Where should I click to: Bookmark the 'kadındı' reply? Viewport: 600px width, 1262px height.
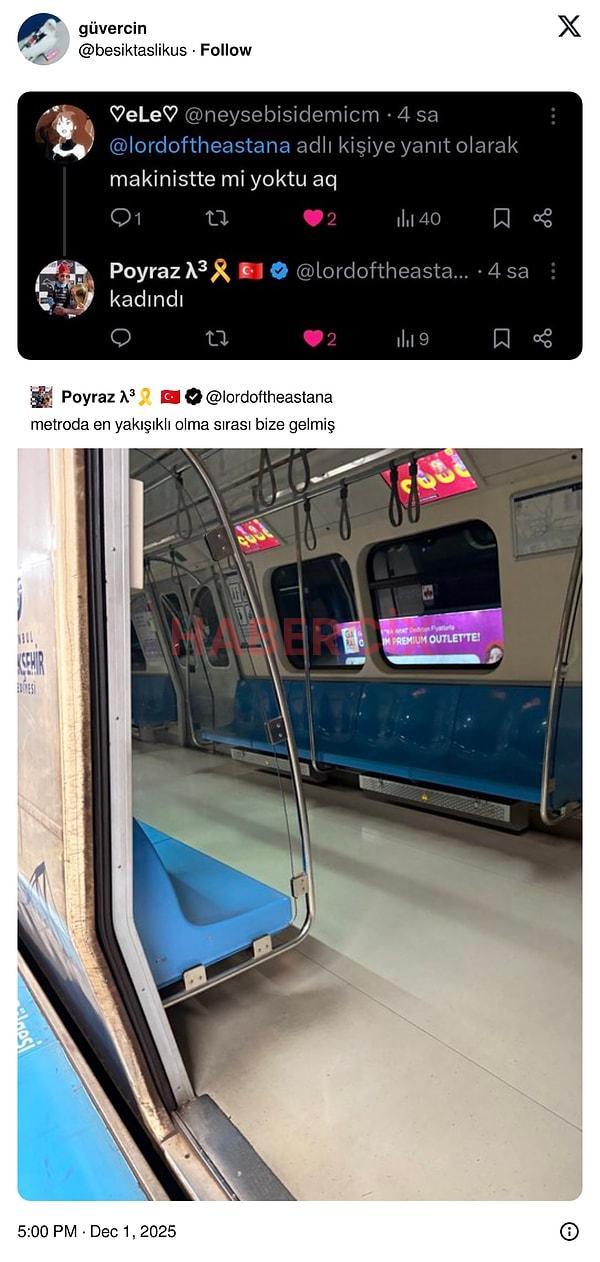501,338
